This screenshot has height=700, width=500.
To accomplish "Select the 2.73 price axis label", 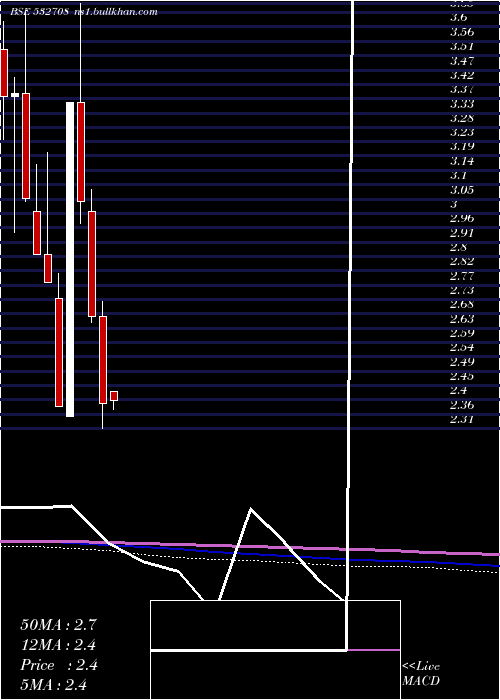I will pyautogui.click(x=462, y=290).
